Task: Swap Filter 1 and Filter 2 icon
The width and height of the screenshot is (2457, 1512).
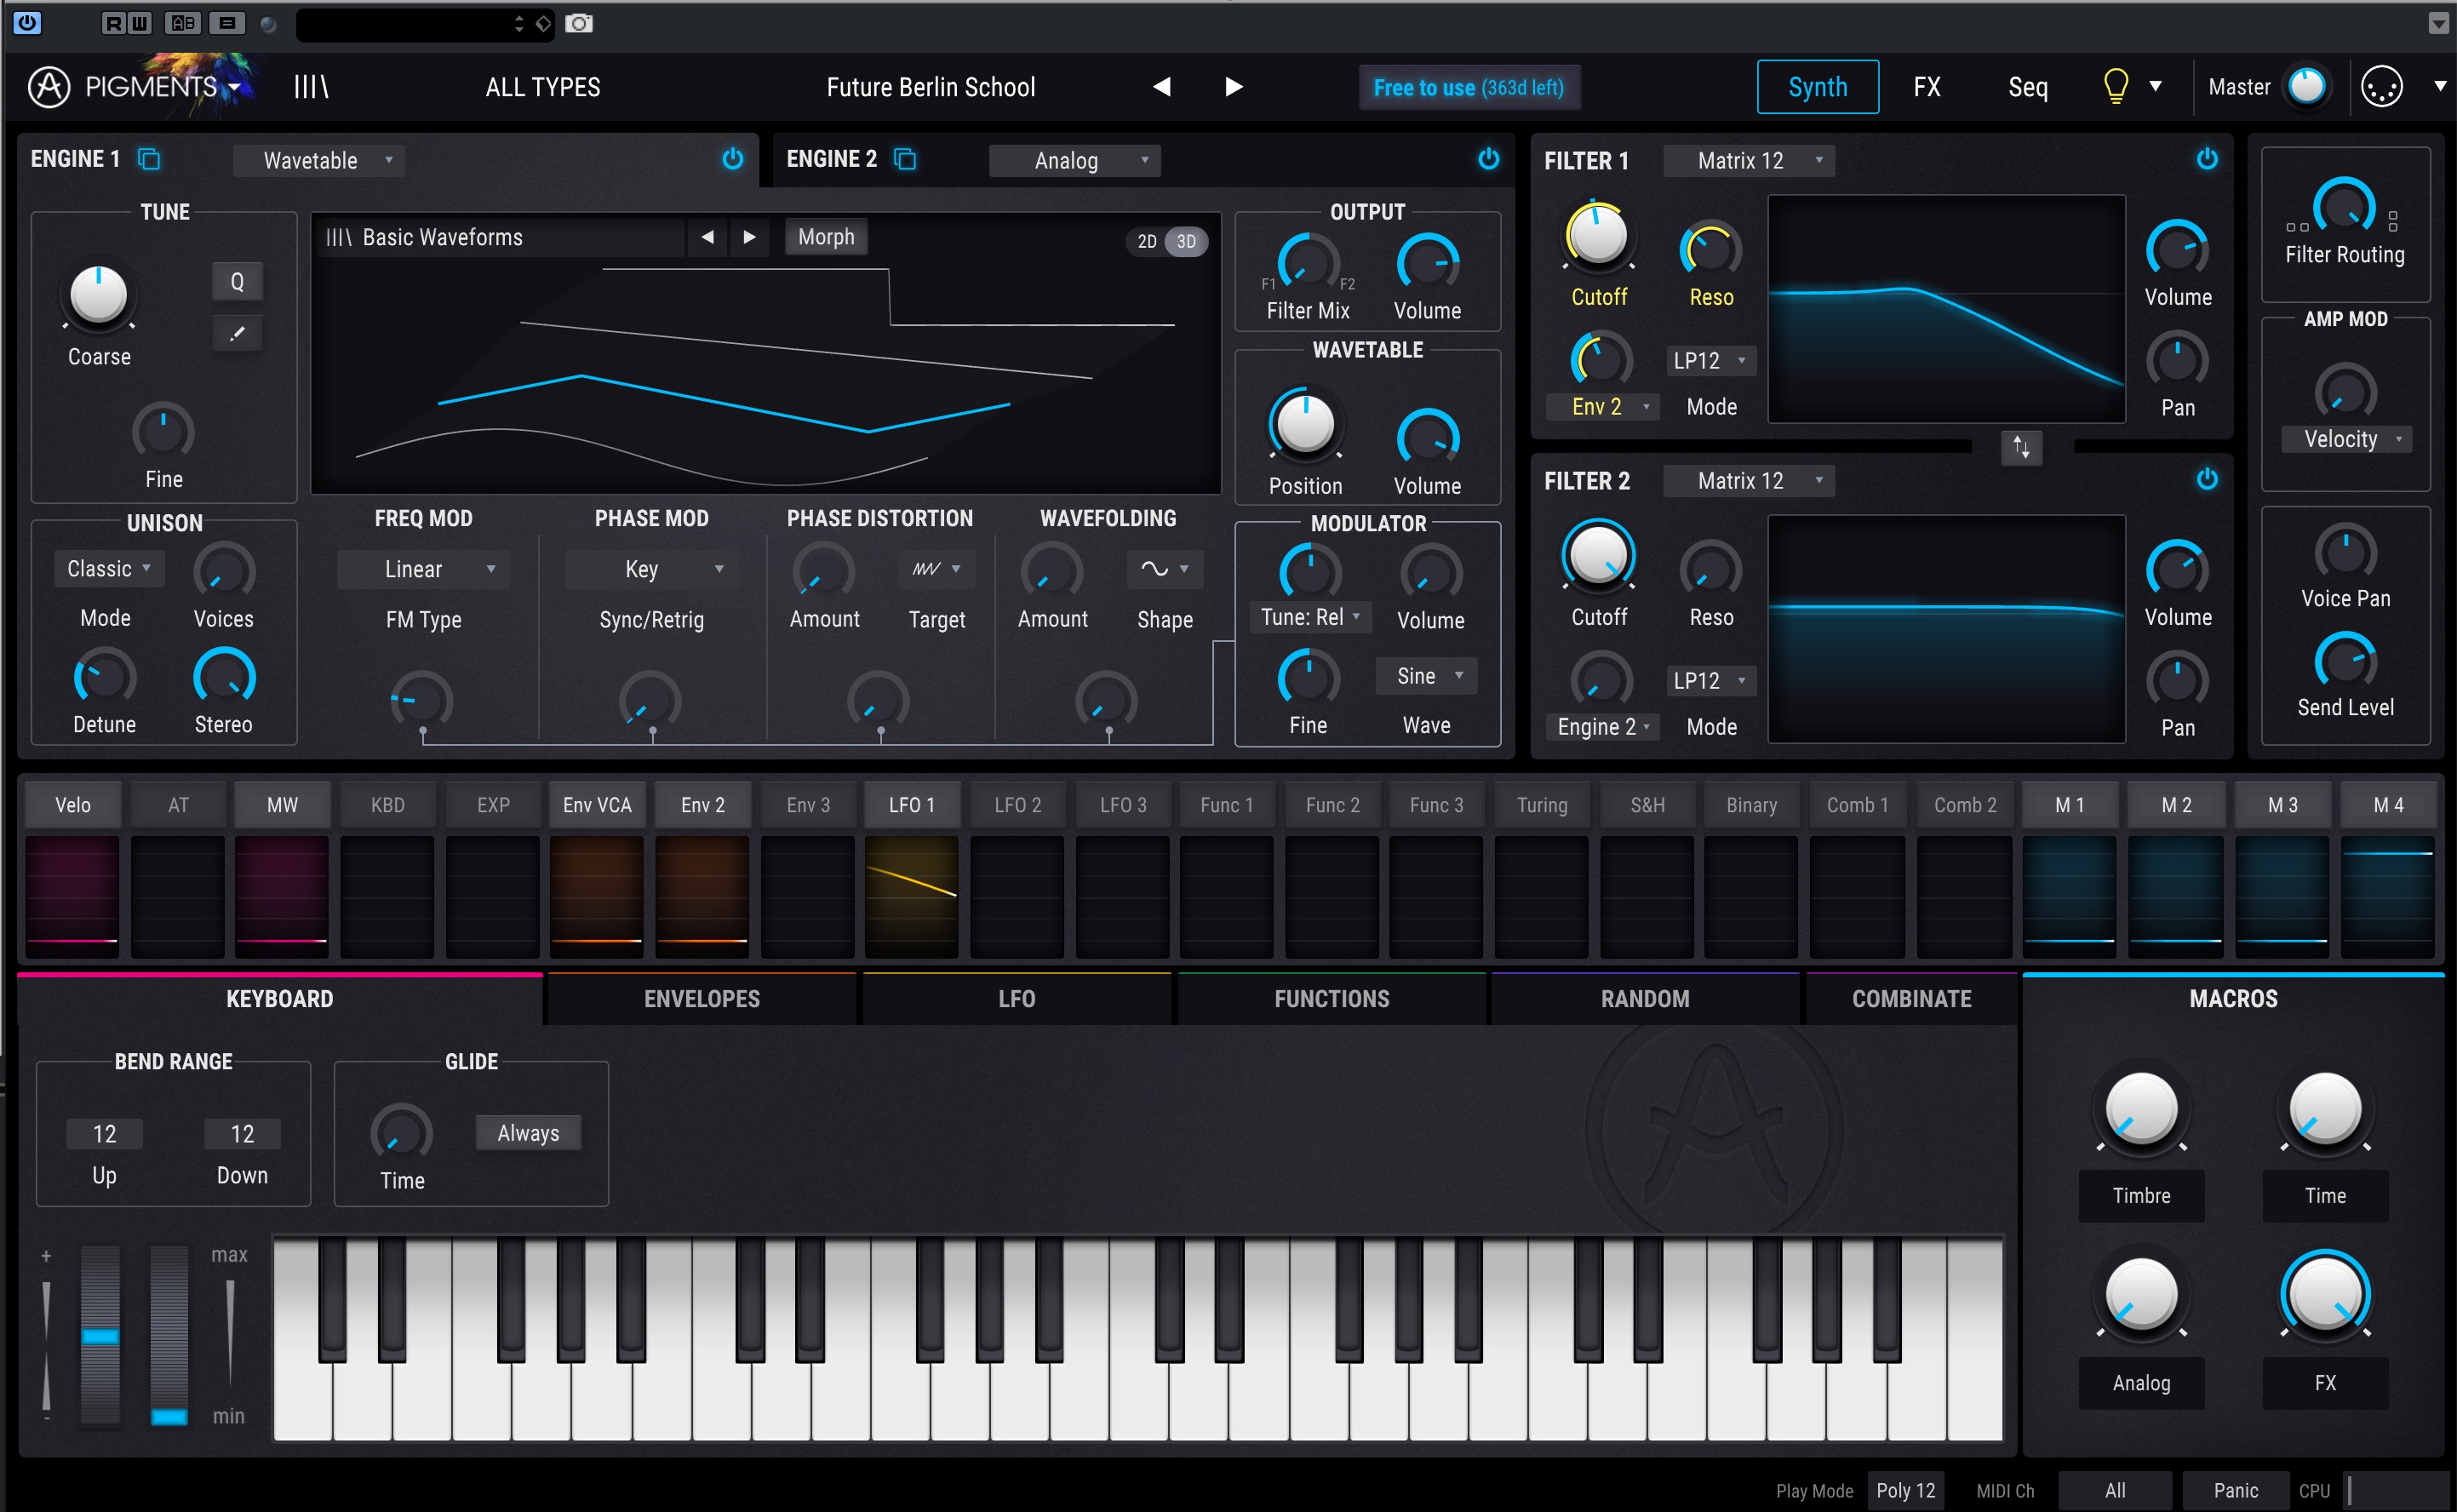Action: click(2021, 447)
